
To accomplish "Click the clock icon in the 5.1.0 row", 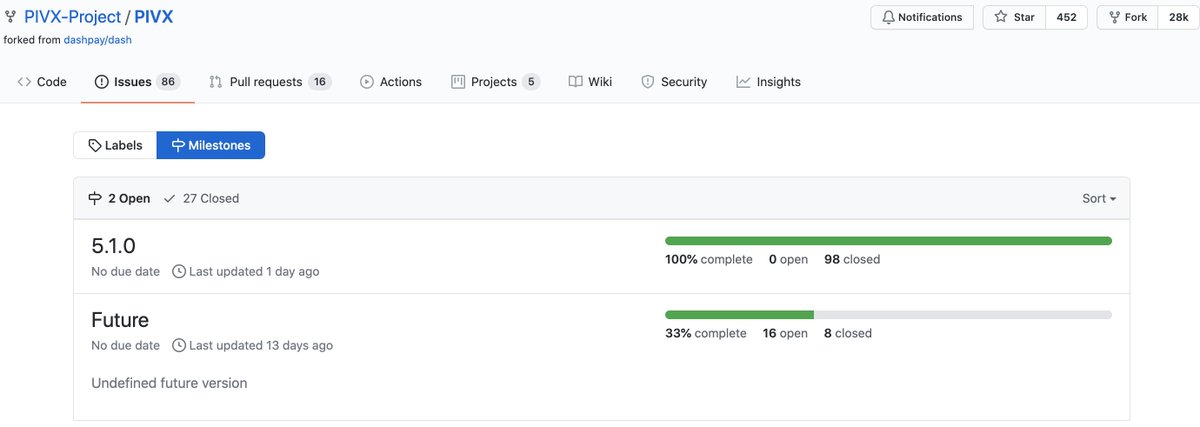I will pos(179,271).
